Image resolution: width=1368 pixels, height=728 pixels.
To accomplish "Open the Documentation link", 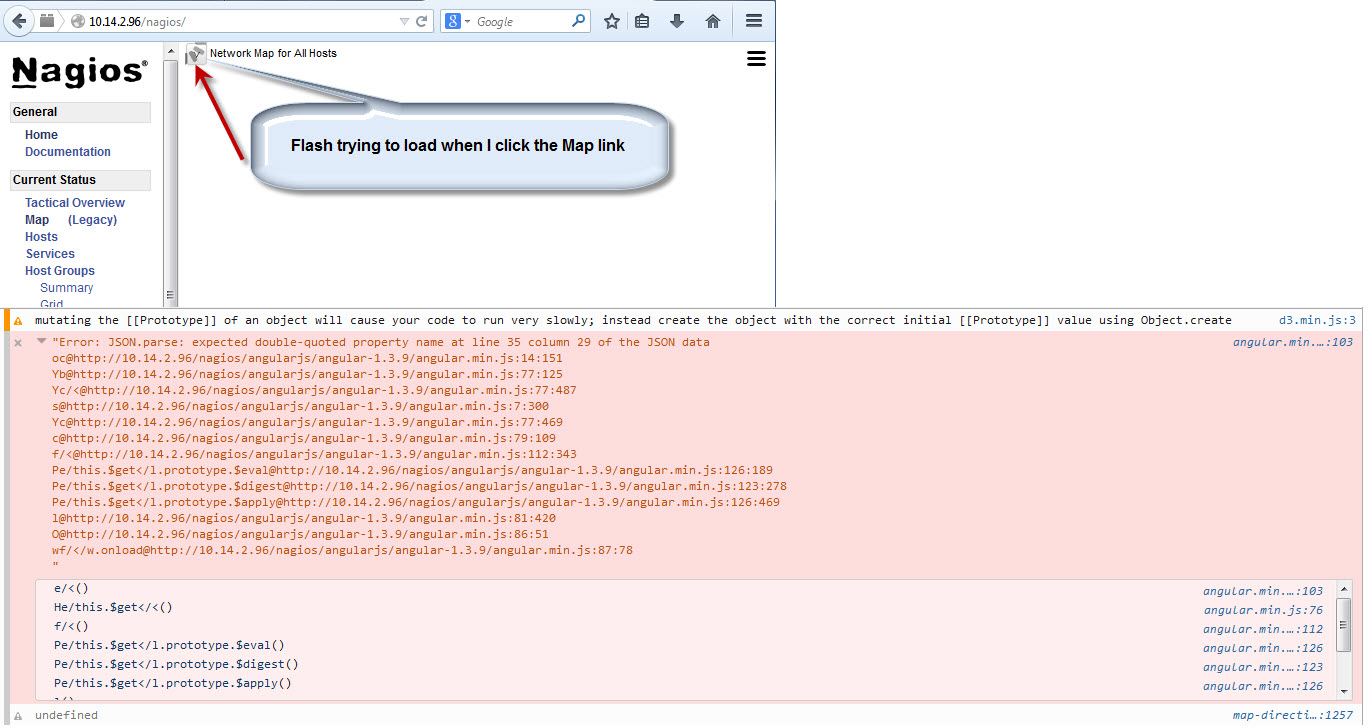I will point(68,152).
